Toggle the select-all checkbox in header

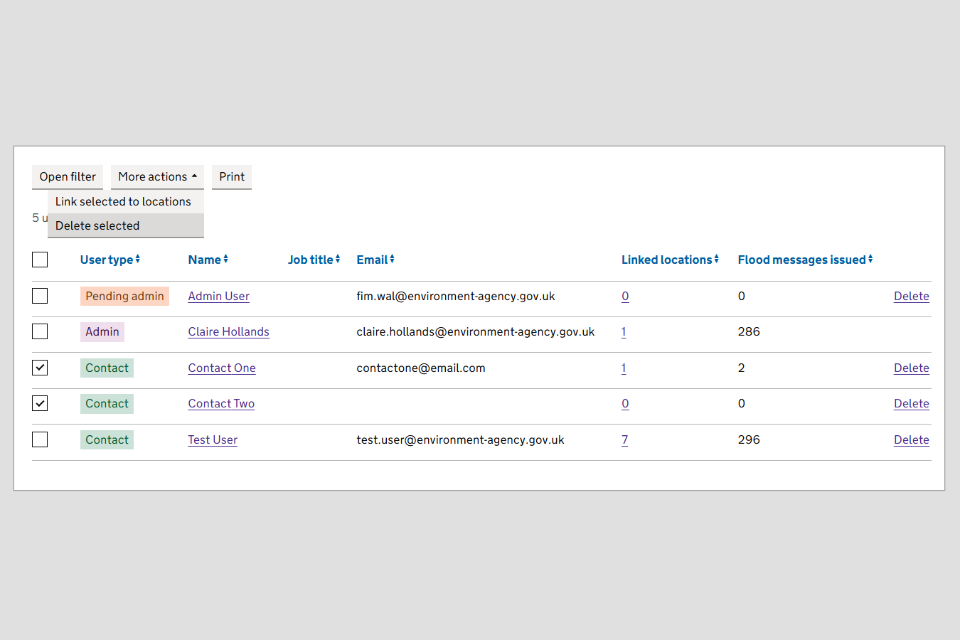click(40, 260)
